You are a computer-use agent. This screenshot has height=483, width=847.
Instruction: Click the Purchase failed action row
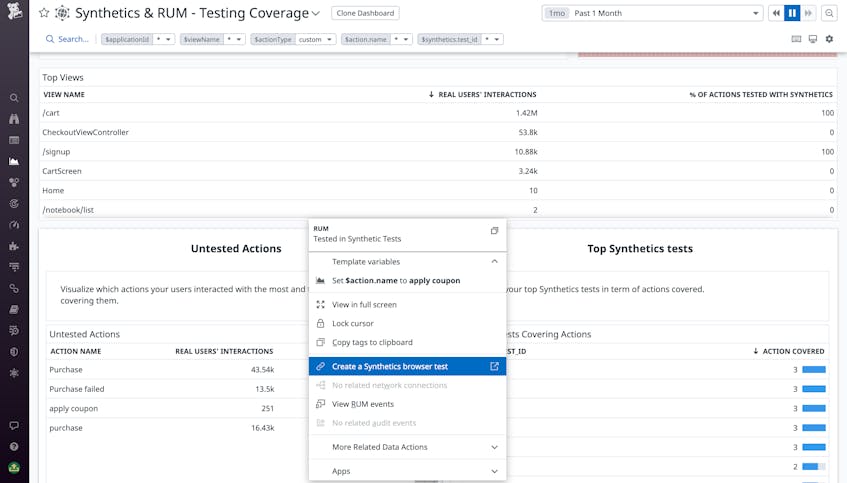[x=177, y=389]
